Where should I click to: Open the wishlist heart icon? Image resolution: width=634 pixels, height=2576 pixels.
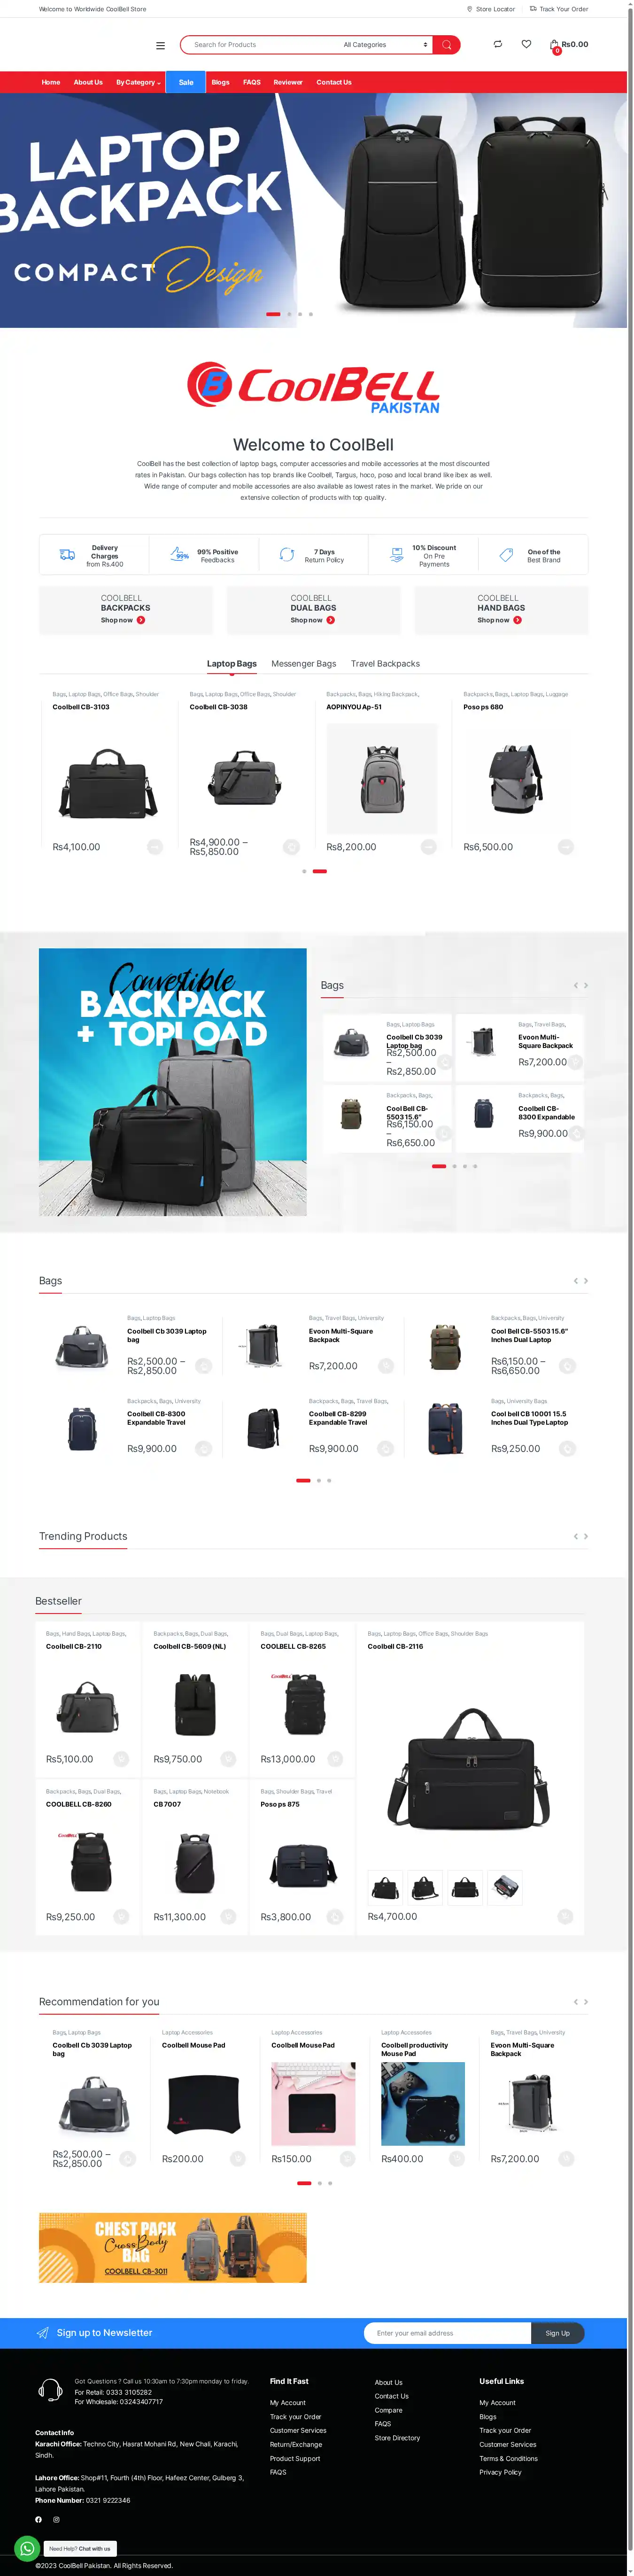point(527,44)
